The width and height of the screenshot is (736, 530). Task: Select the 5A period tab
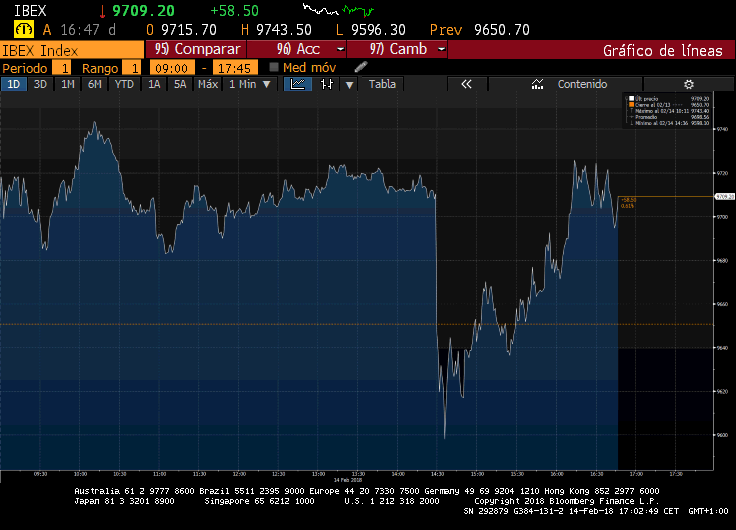180,84
